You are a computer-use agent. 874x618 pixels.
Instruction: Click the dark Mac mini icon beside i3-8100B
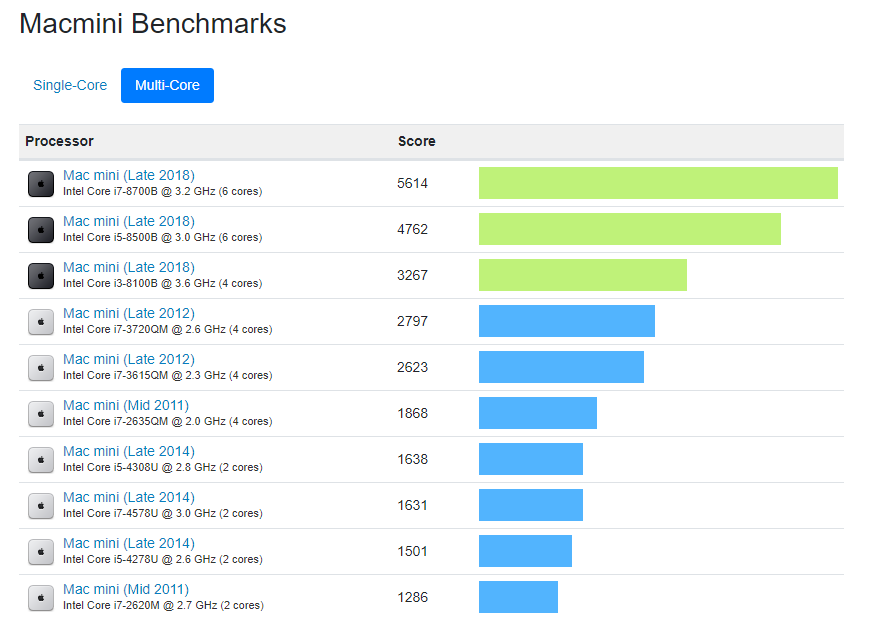41,276
